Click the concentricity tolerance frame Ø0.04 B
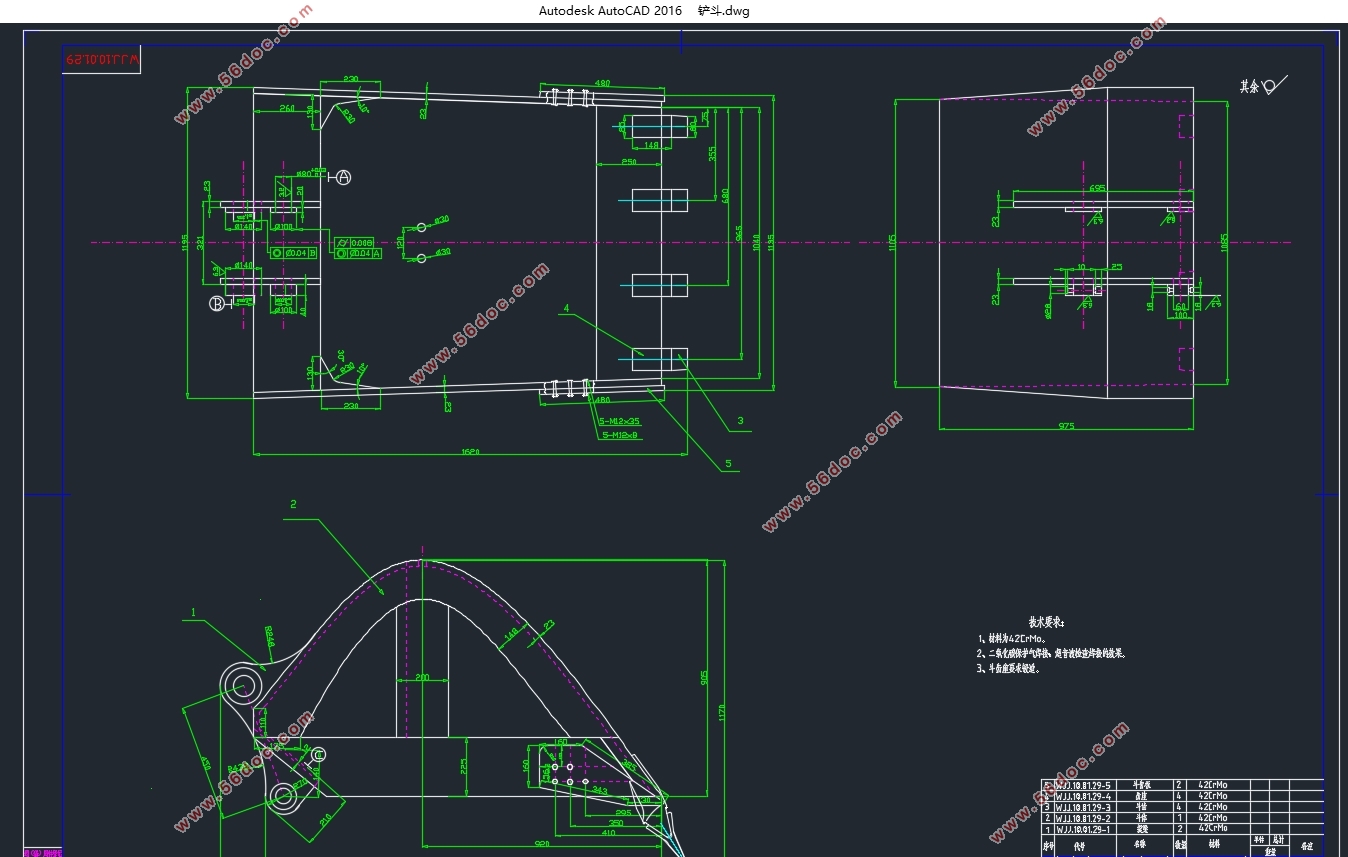1348x857 pixels. 293,253
